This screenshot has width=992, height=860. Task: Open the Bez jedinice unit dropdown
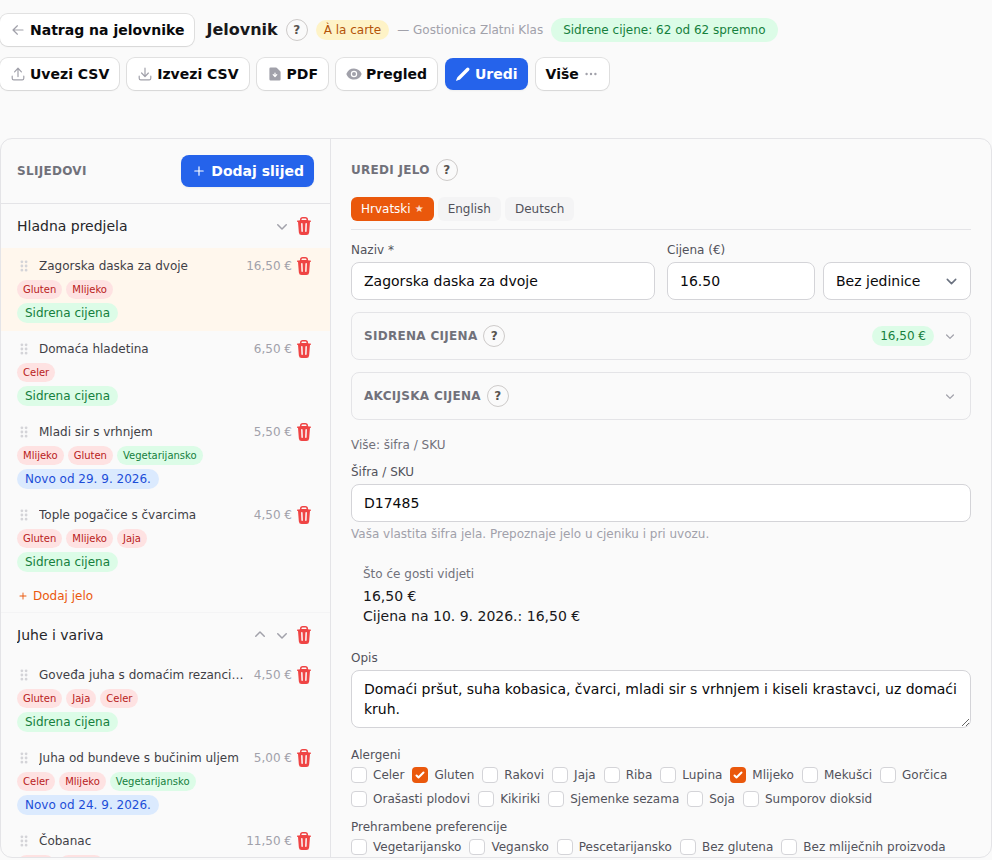tap(896, 282)
